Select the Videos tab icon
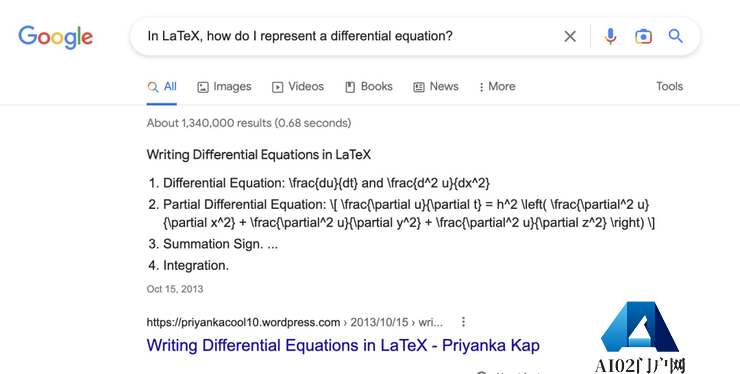The height and width of the screenshot is (374, 740). [x=278, y=87]
